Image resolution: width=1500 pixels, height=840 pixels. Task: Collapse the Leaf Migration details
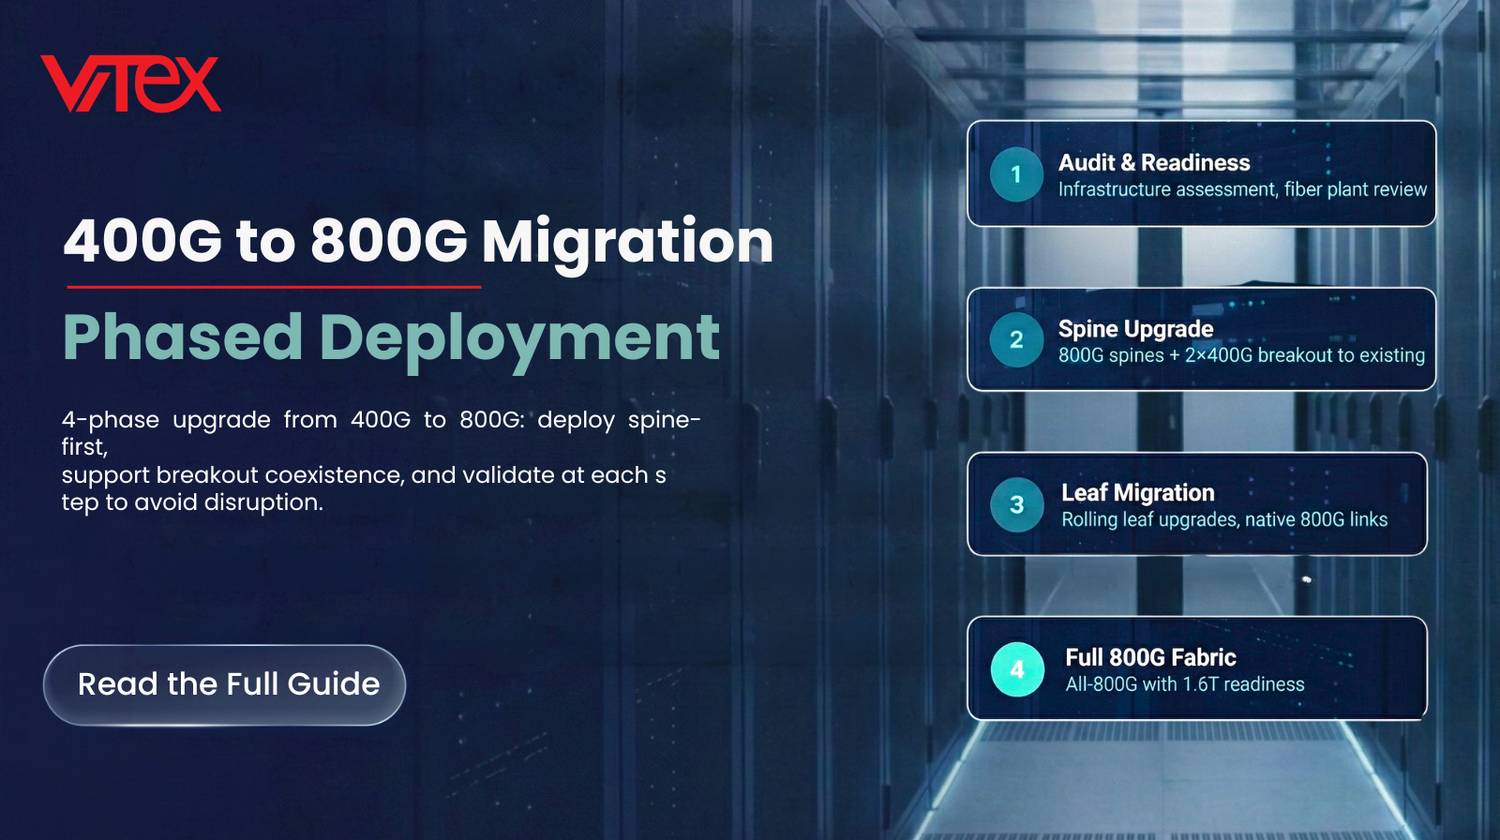coord(1224,520)
